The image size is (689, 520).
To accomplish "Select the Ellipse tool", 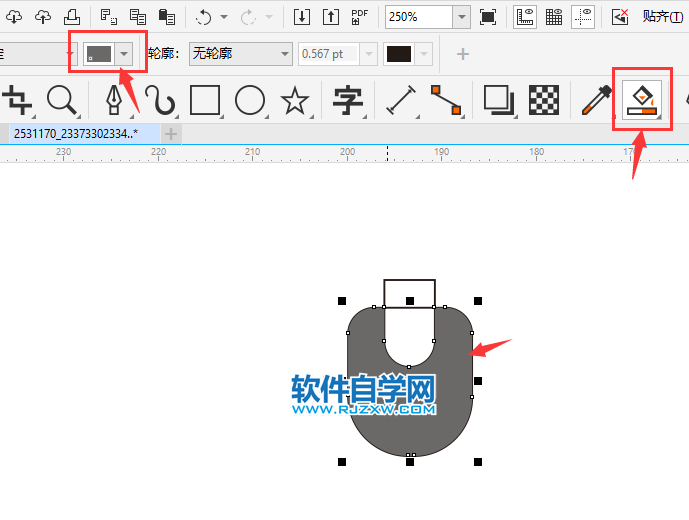I will (x=250, y=100).
